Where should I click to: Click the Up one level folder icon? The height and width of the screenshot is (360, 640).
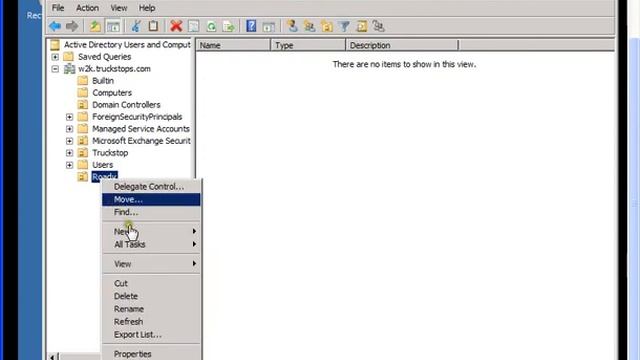95,27
